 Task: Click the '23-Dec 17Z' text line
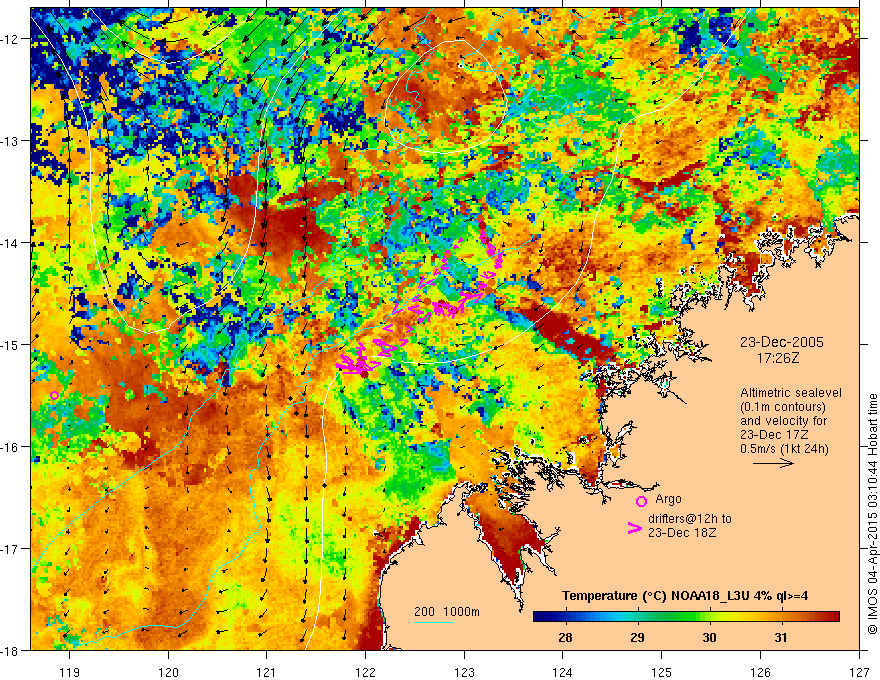pos(774,435)
